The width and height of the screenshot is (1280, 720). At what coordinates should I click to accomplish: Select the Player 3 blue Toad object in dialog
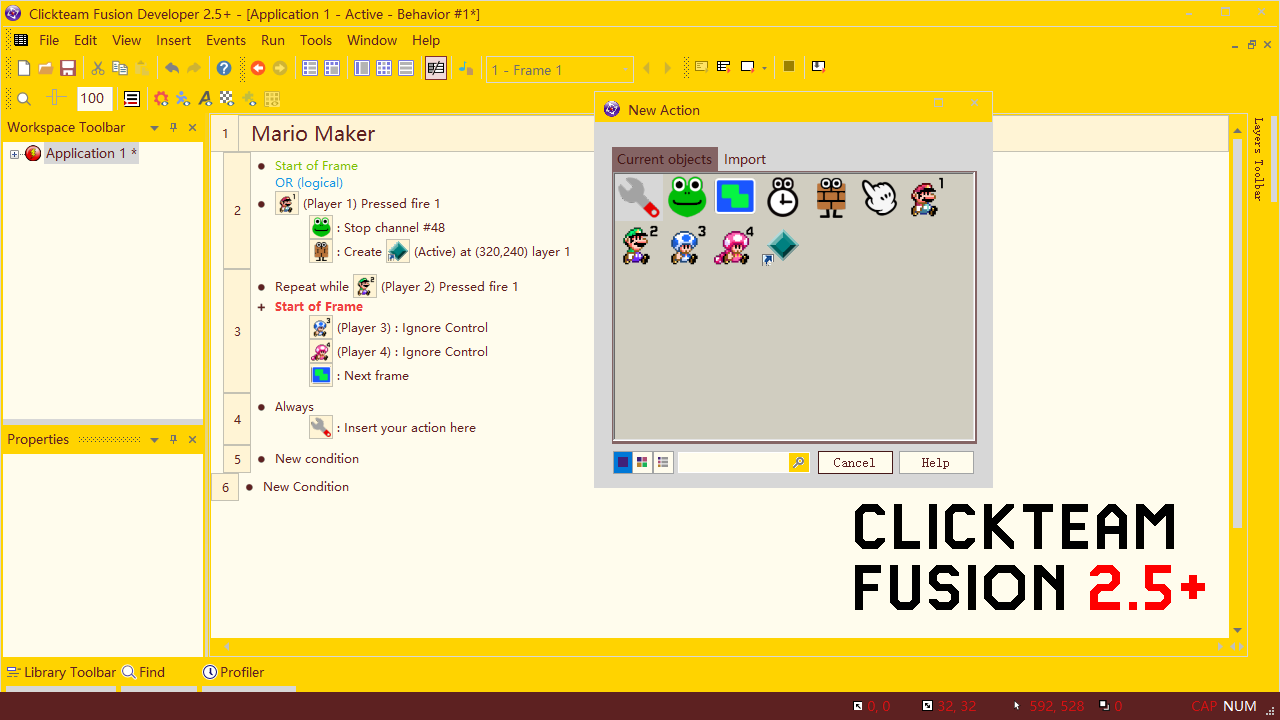coord(687,245)
